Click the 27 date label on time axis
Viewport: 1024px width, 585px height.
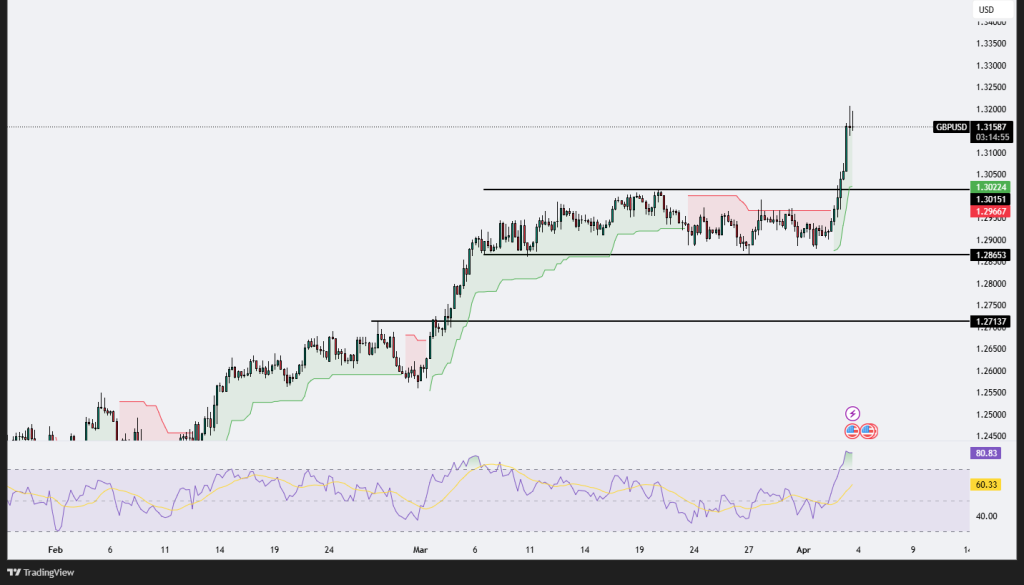pos(748,550)
